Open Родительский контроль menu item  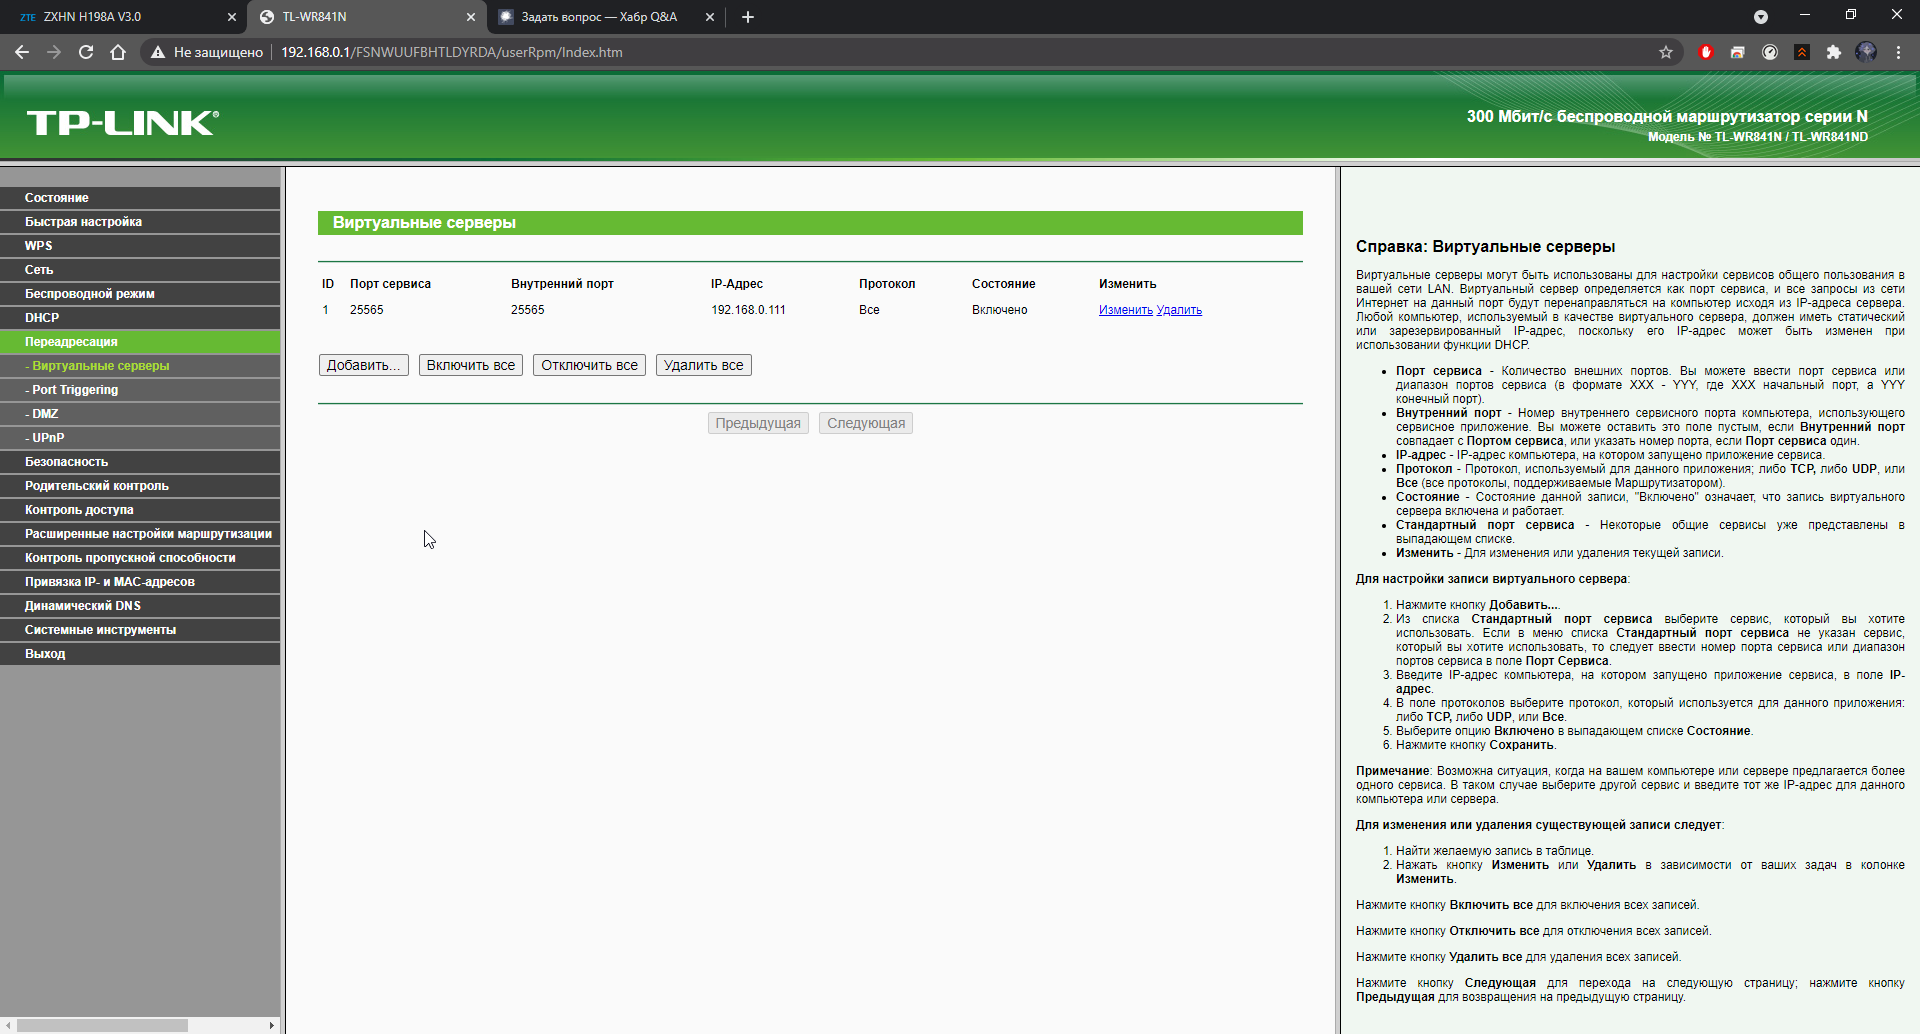click(140, 486)
